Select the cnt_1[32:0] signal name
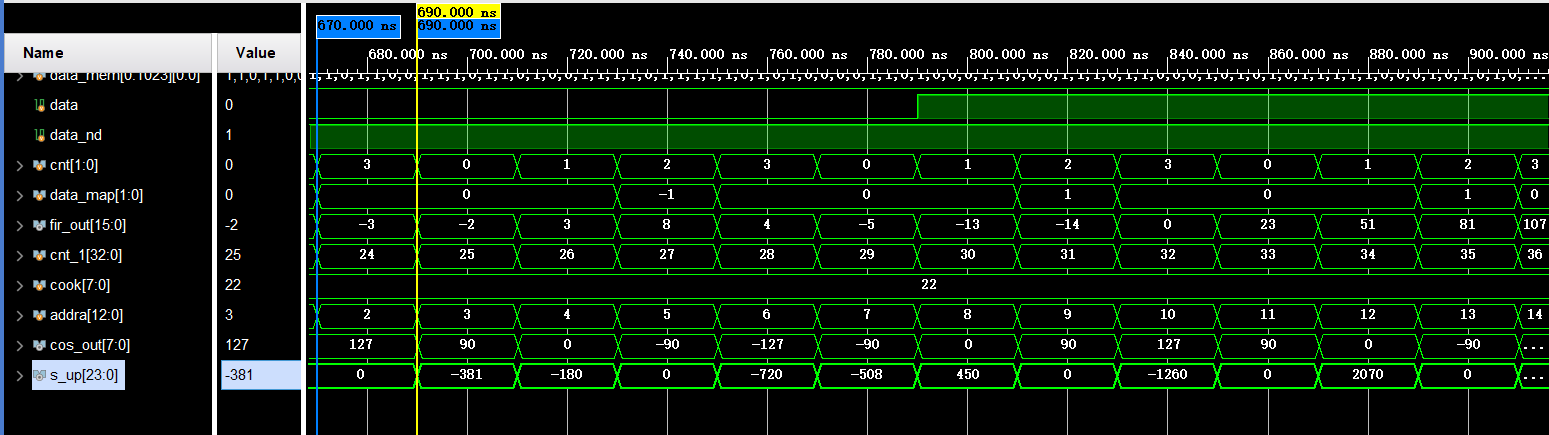 point(87,255)
